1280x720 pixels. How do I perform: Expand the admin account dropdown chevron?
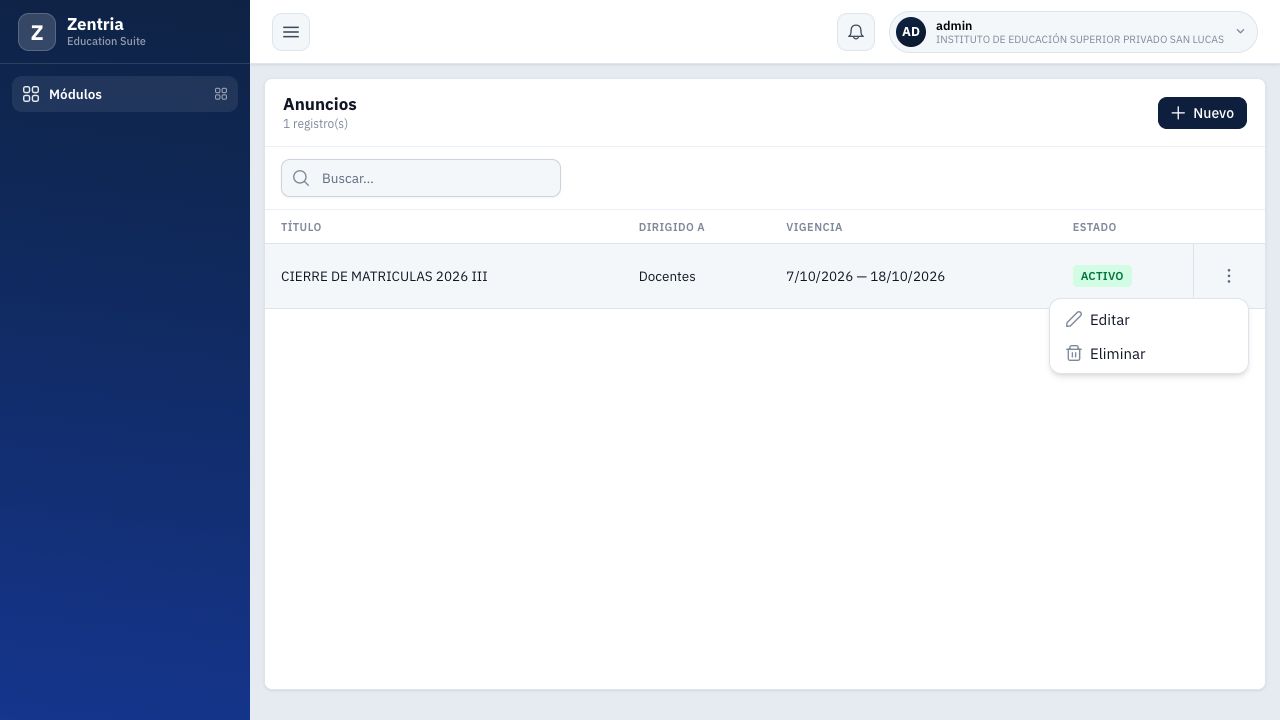point(1240,32)
